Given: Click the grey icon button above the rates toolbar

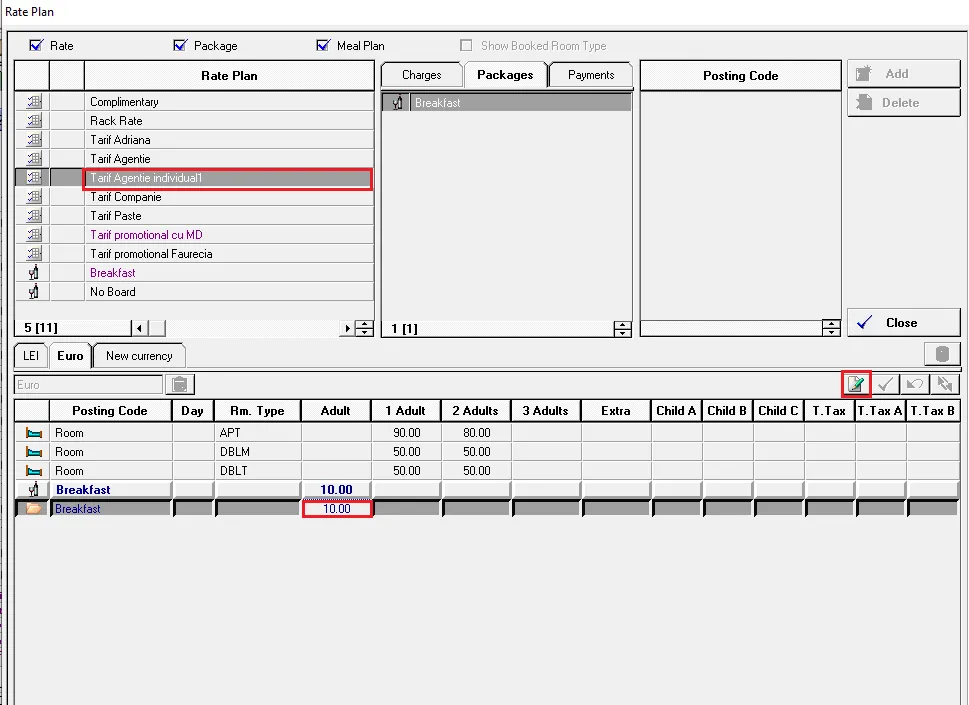Looking at the screenshot, I should [x=942, y=354].
